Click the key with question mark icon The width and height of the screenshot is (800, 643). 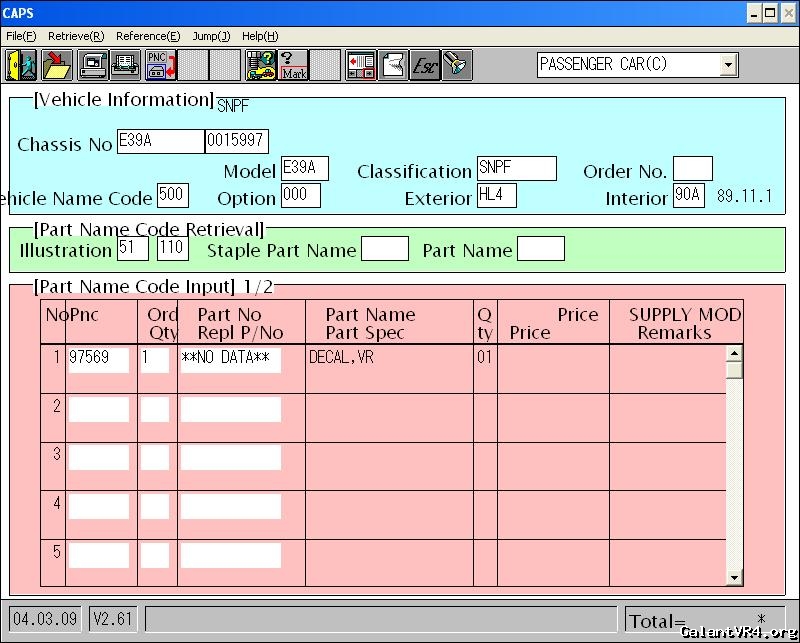click(x=261, y=65)
